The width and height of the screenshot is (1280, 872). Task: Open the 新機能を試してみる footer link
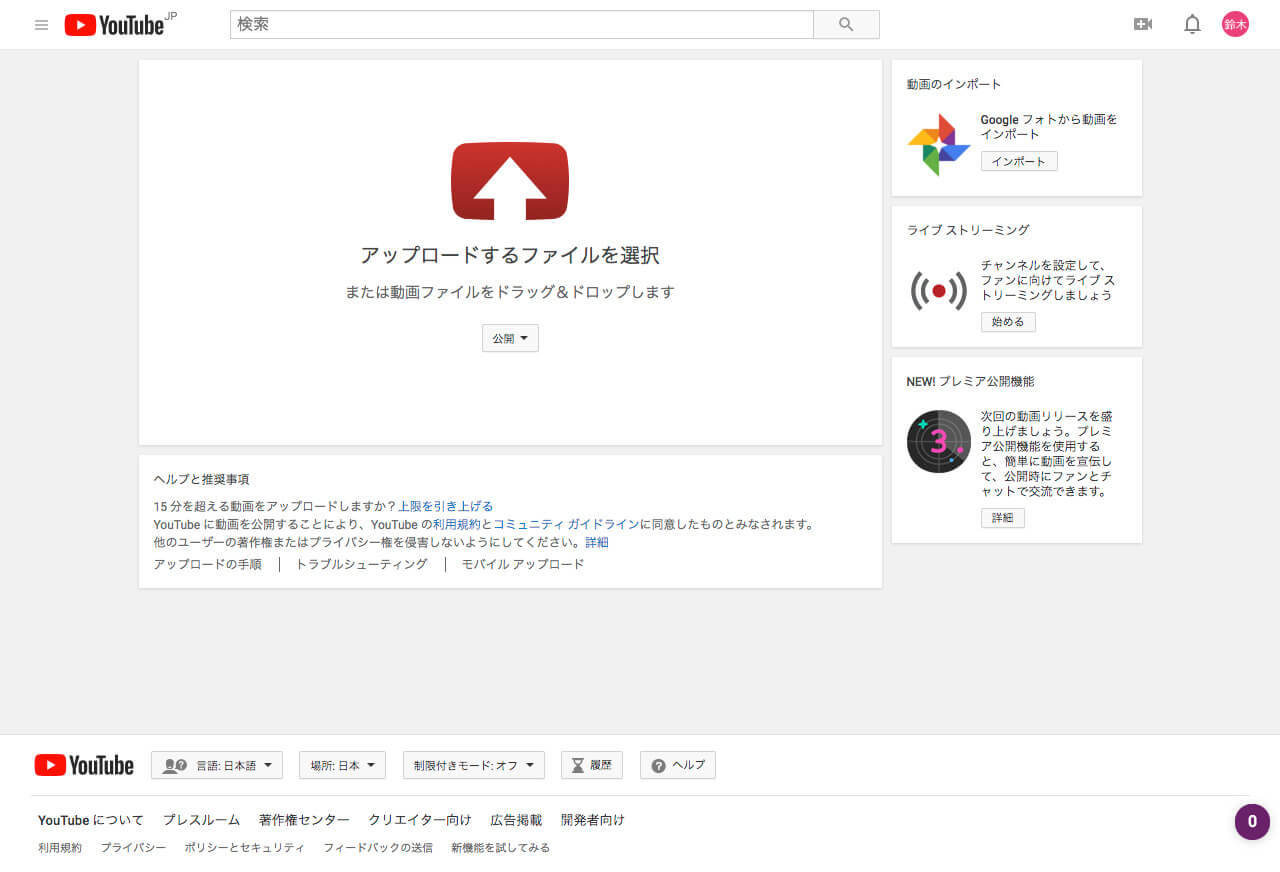pos(500,848)
